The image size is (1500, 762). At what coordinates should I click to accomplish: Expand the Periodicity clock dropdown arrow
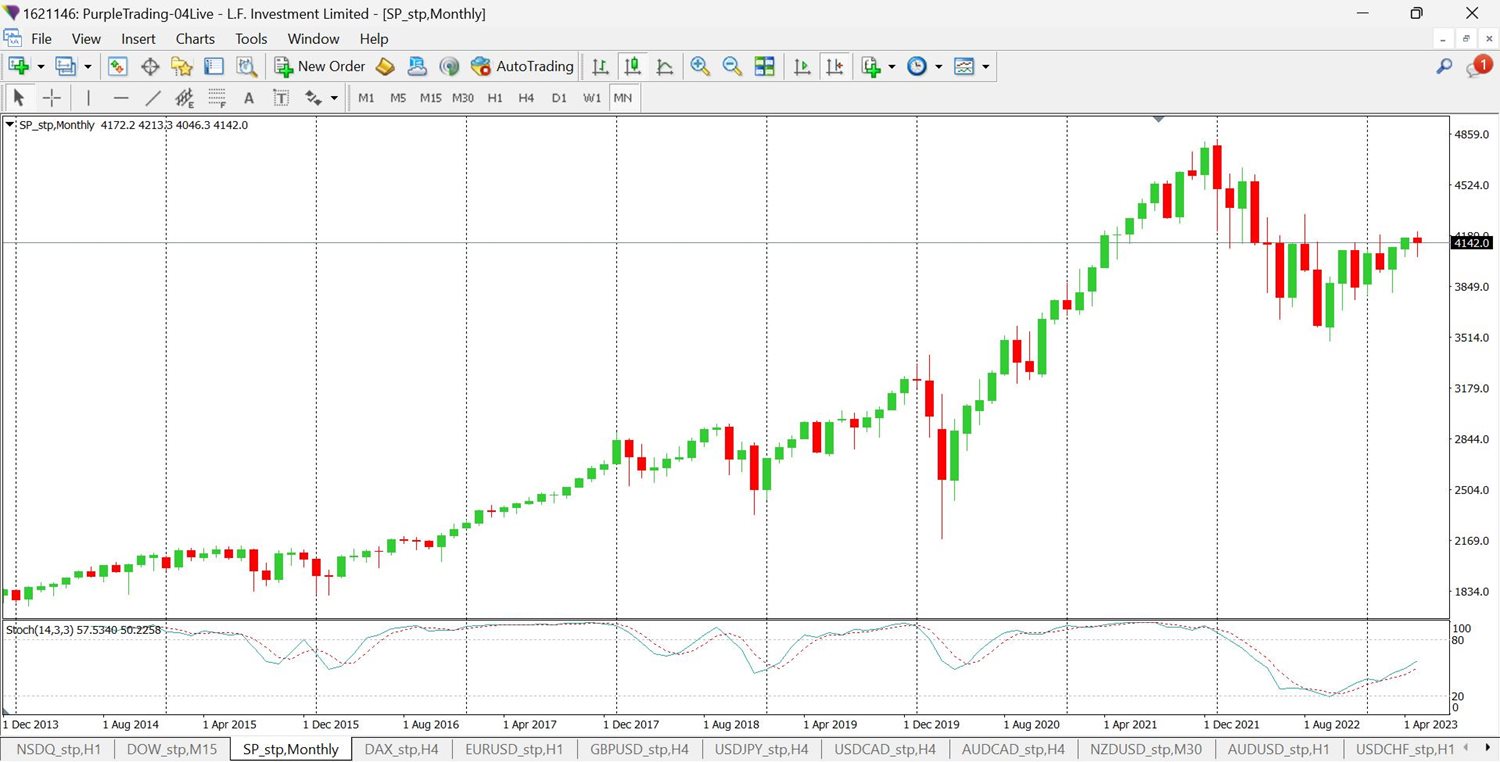tap(938, 67)
